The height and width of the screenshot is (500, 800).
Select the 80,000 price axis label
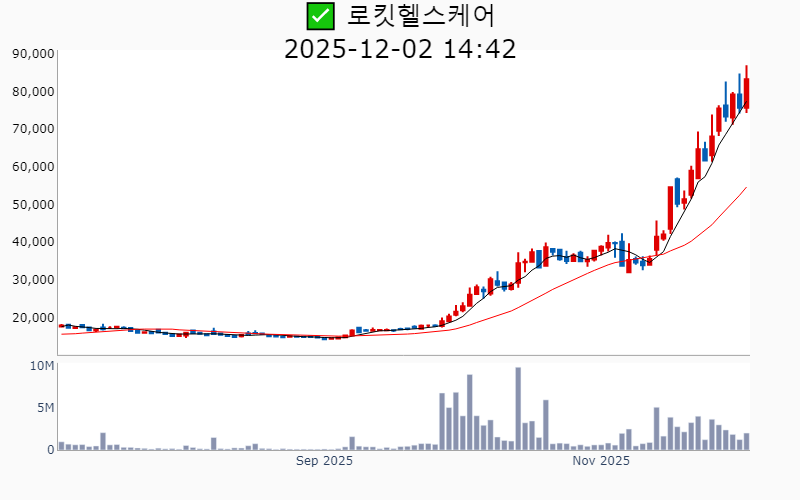(x=33, y=92)
